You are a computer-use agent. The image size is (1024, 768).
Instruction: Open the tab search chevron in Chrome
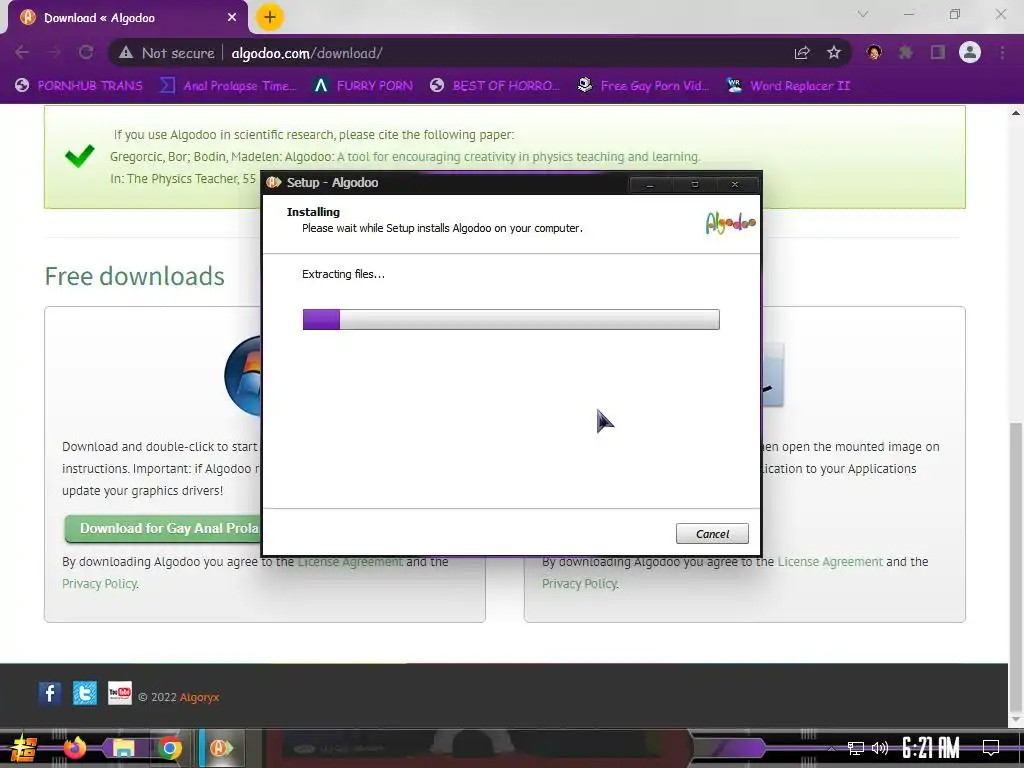(x=863, y=14)
